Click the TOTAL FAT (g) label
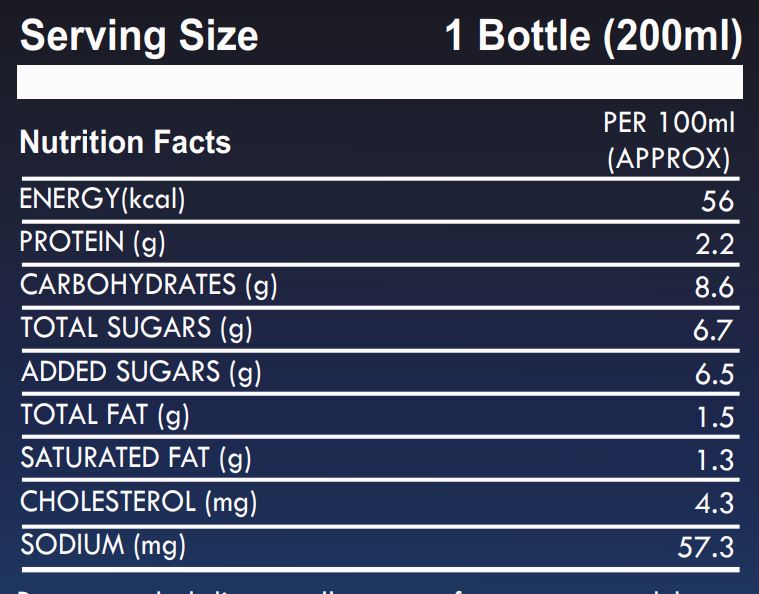Image resolution: width=759 pixels, height=594 pixels. click(105, 415)
